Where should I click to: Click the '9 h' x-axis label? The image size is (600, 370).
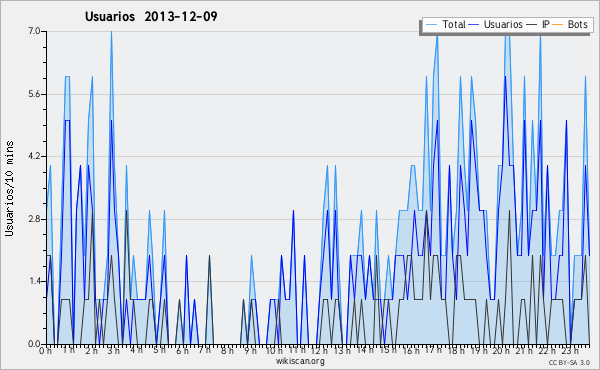click(x=250, y=350)
